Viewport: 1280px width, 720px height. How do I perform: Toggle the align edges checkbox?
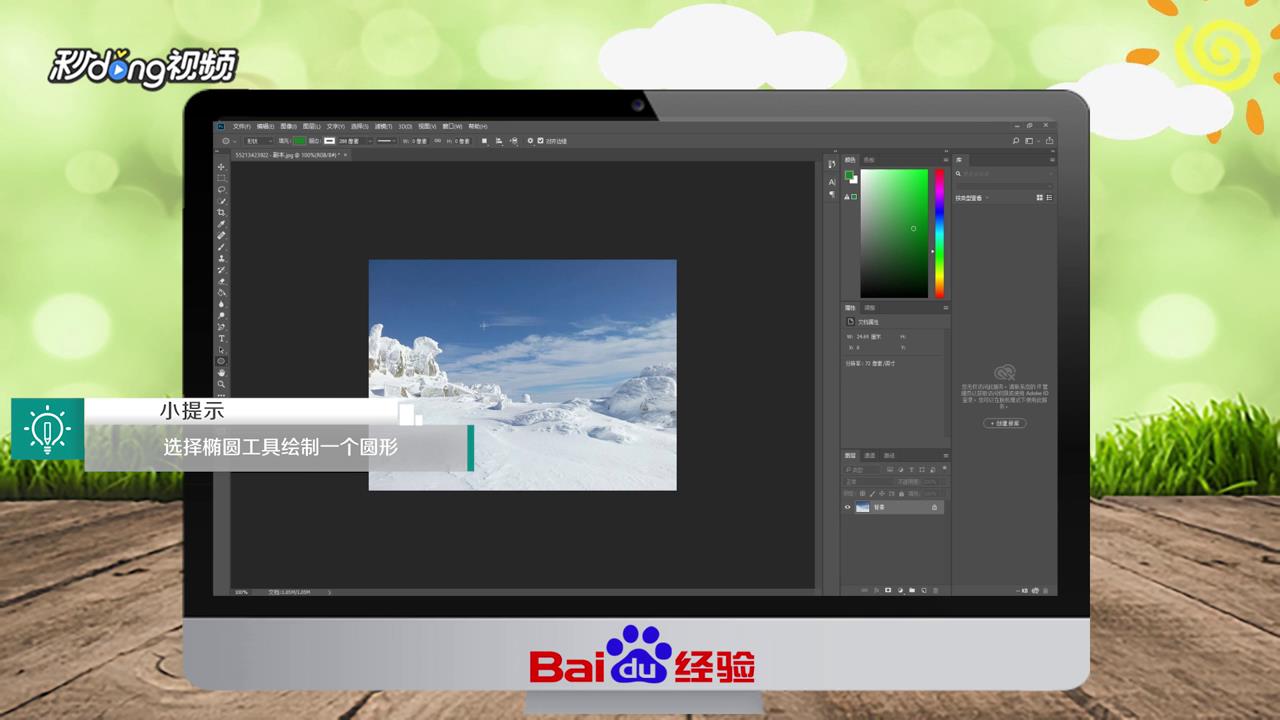541,141
